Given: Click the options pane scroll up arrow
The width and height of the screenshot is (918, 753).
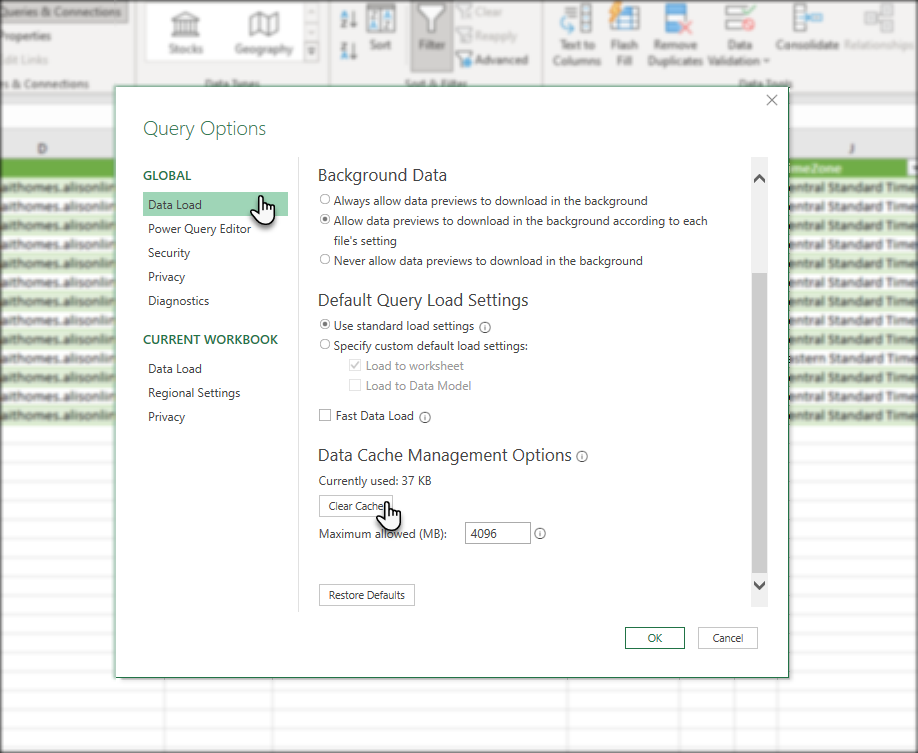Looking at the screenshot, I should click(759, 179).
